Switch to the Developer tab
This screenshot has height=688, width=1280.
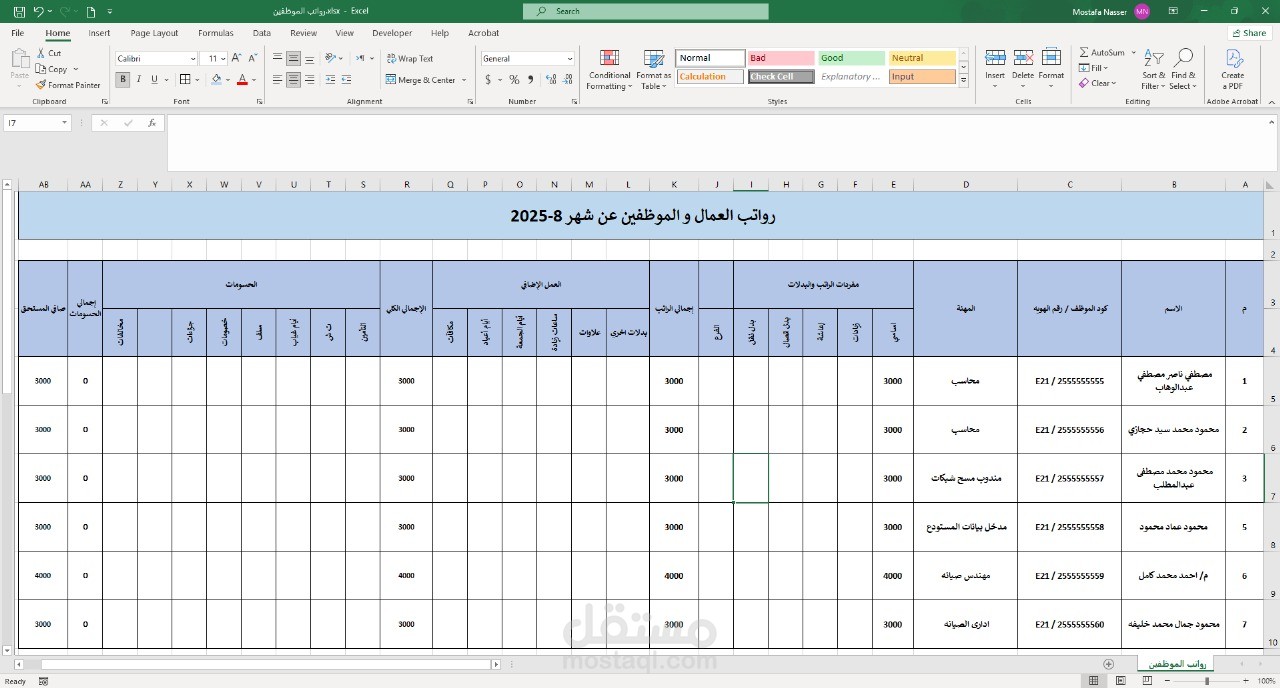[392, 33]
